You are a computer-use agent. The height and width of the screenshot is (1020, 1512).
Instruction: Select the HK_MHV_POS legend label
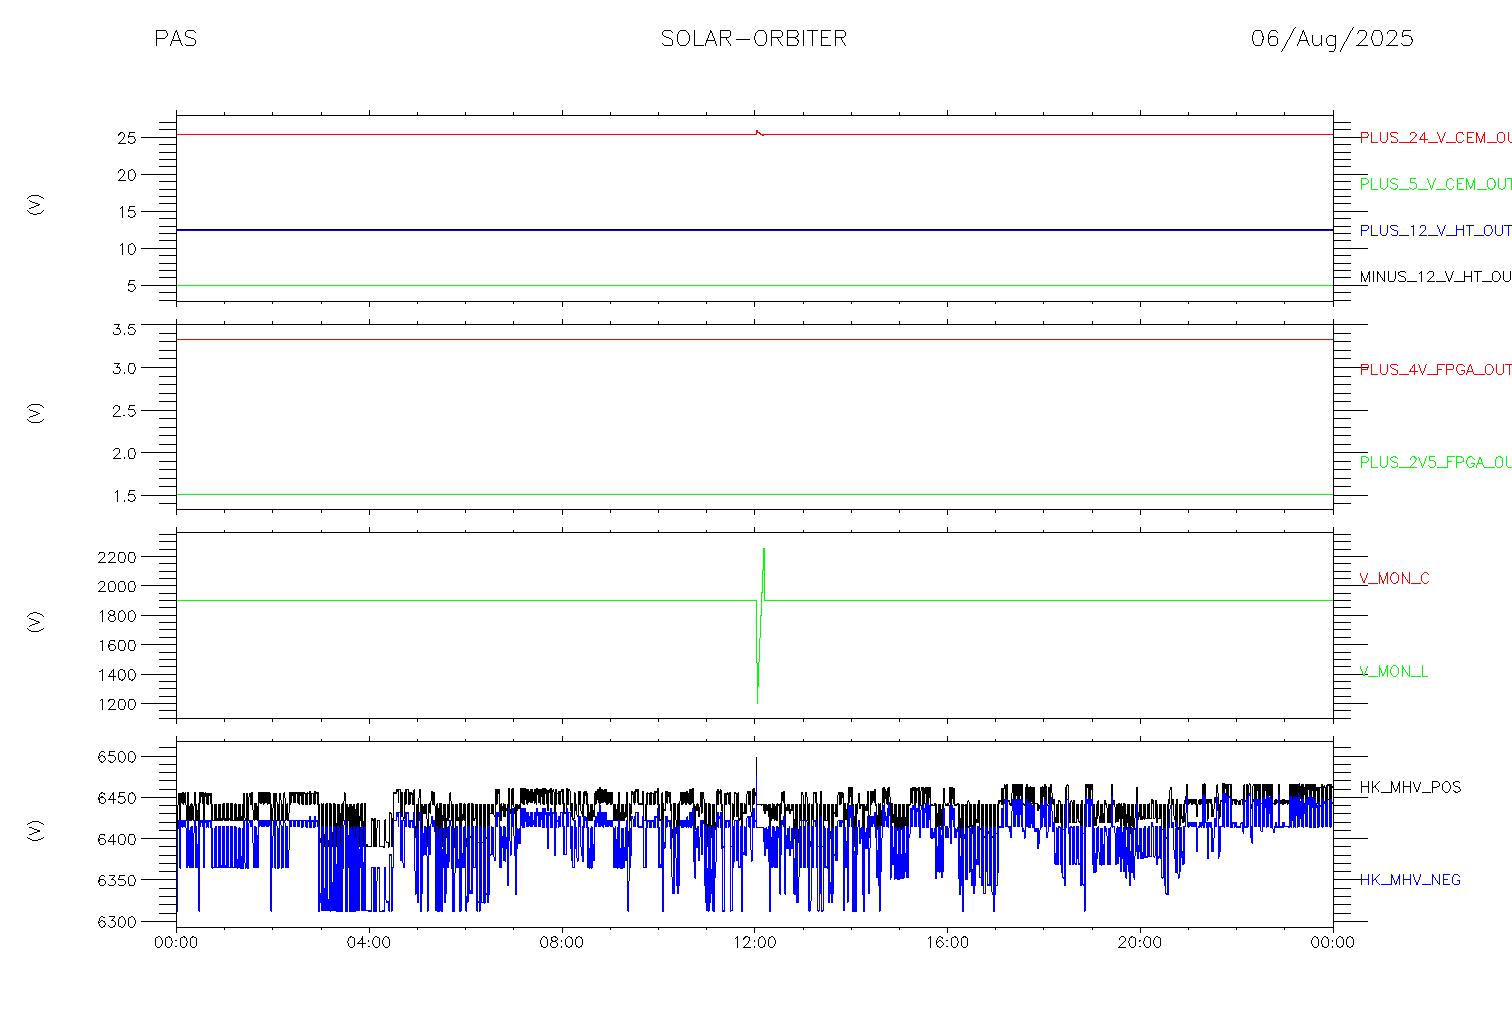click(1410, 787)
